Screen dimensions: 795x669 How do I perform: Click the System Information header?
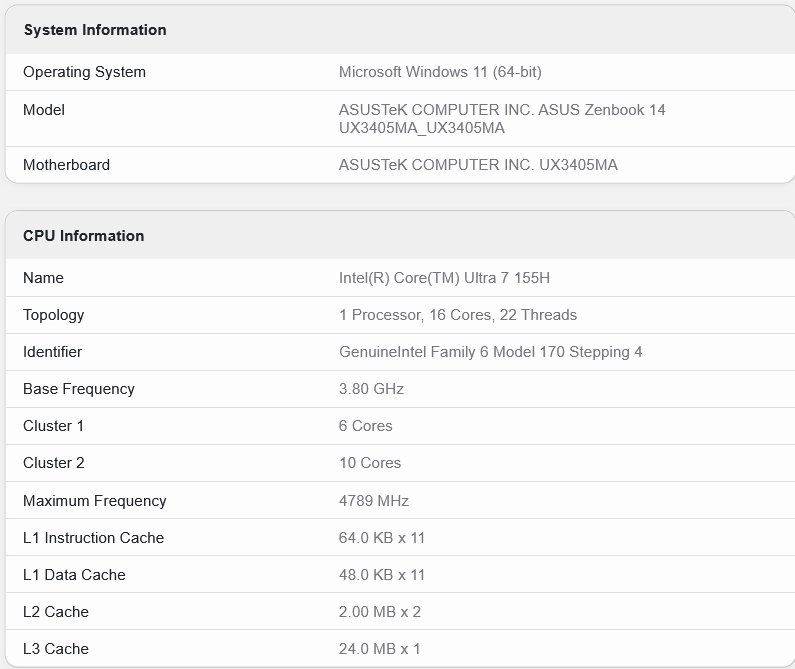(x=95, y=30)
